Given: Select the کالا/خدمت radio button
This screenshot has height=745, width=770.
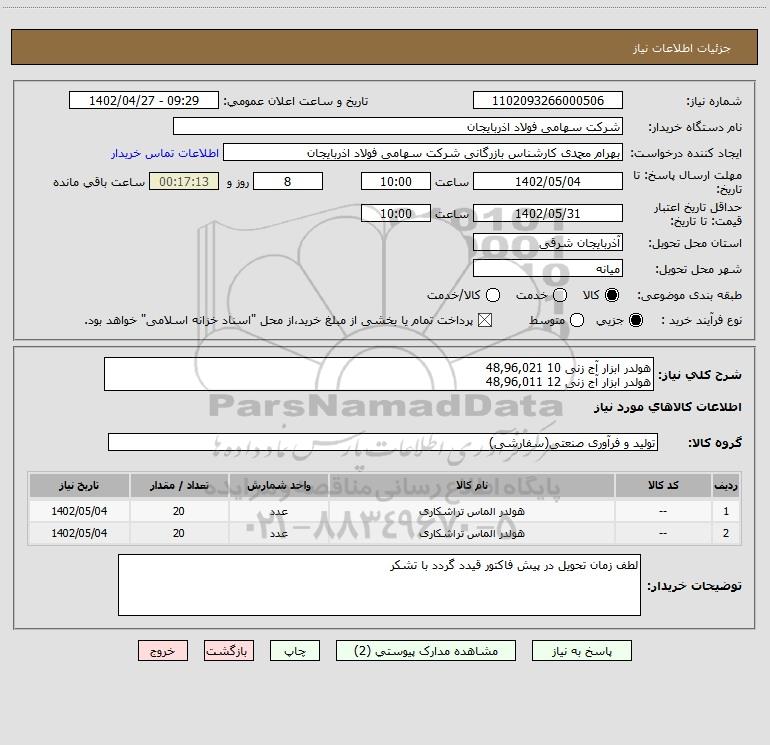Looking at the screenshot, I should (x=493, y=295).
